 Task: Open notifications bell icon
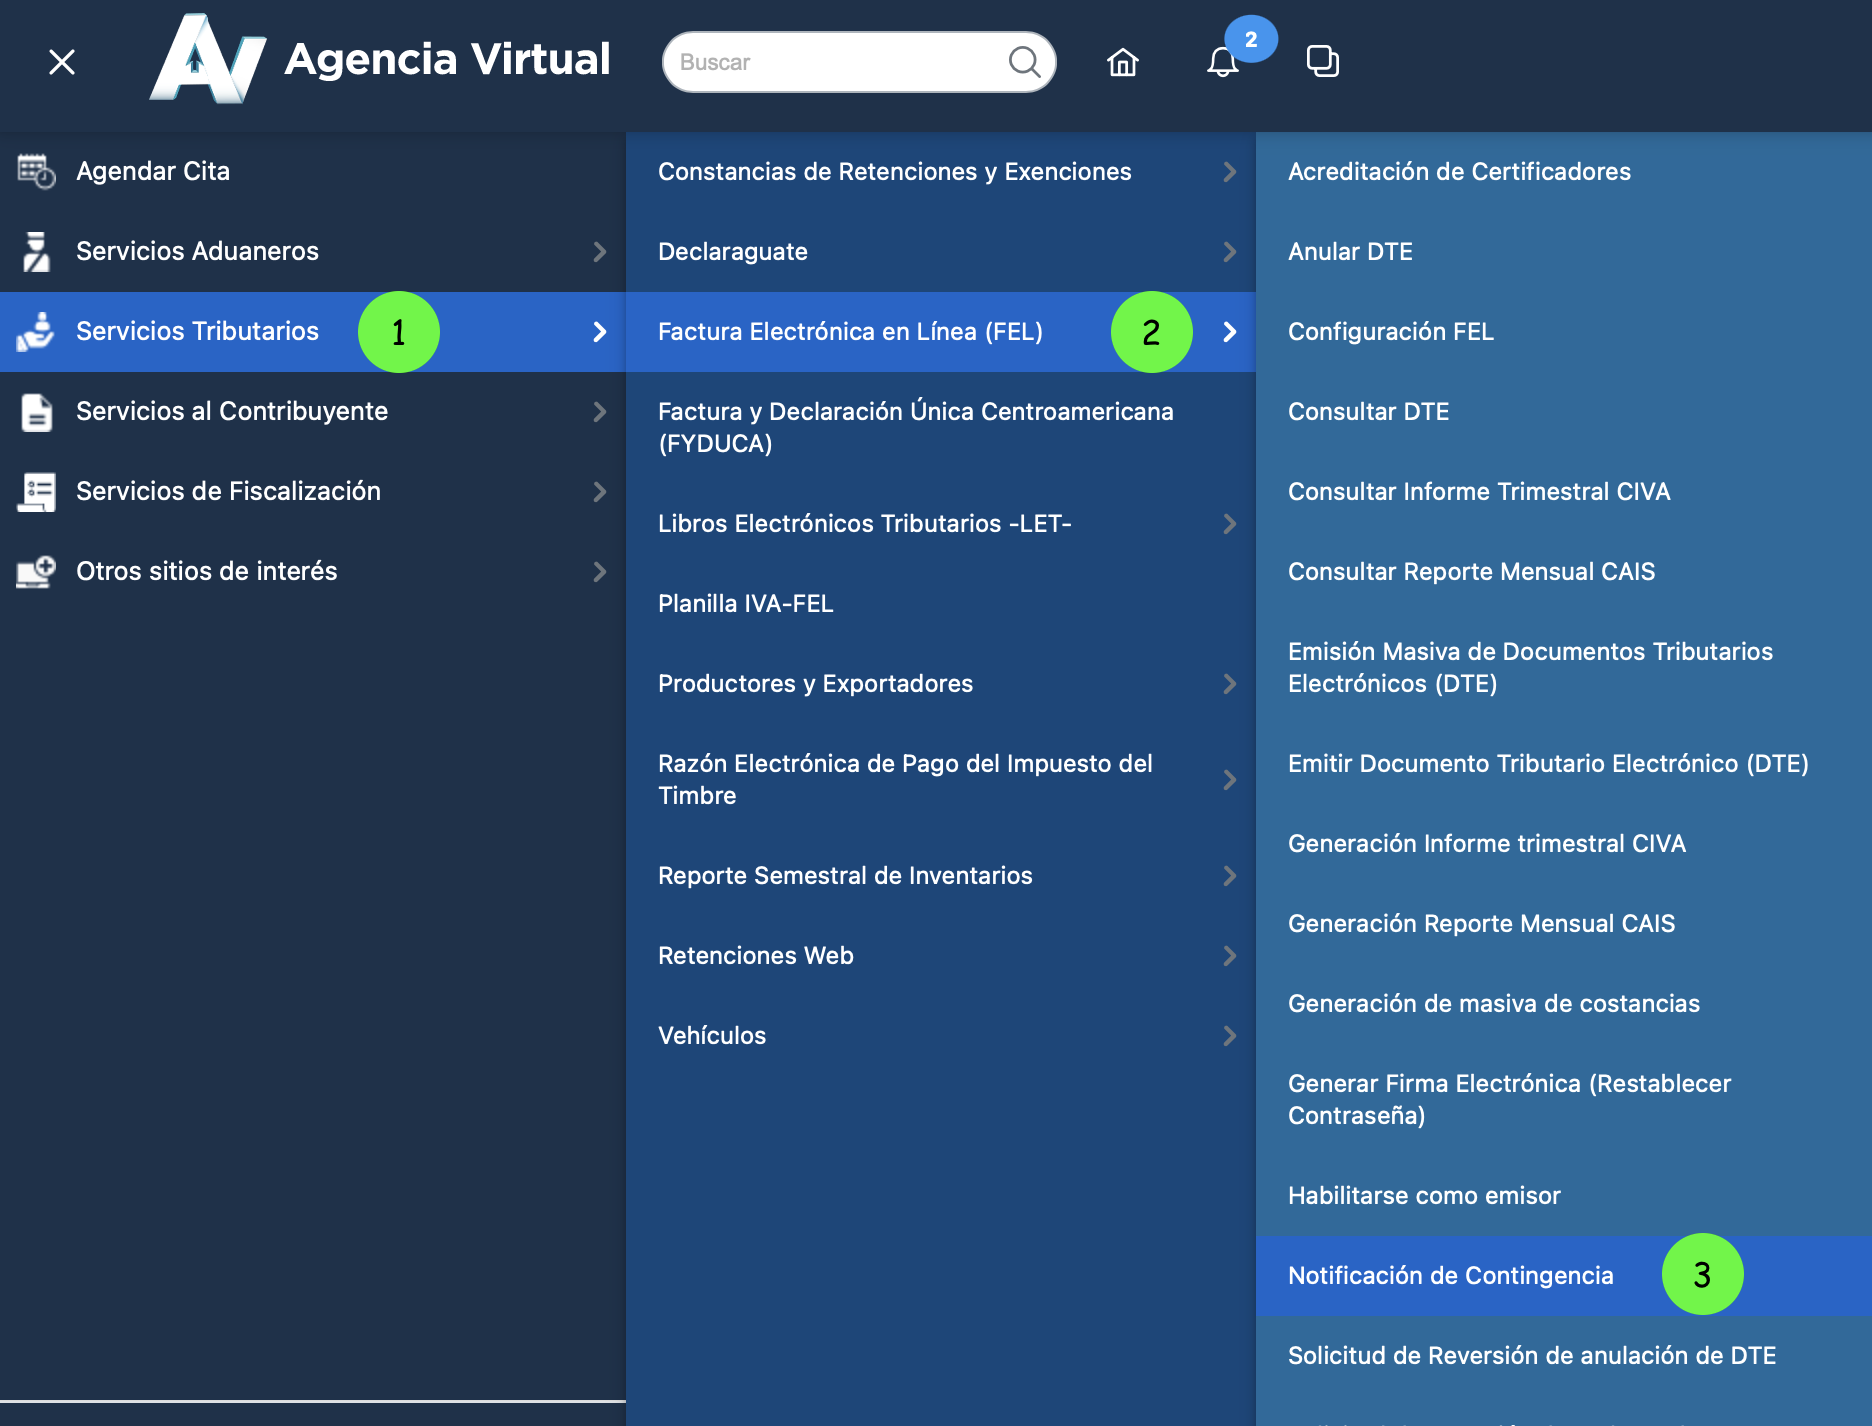point(1222,62)
